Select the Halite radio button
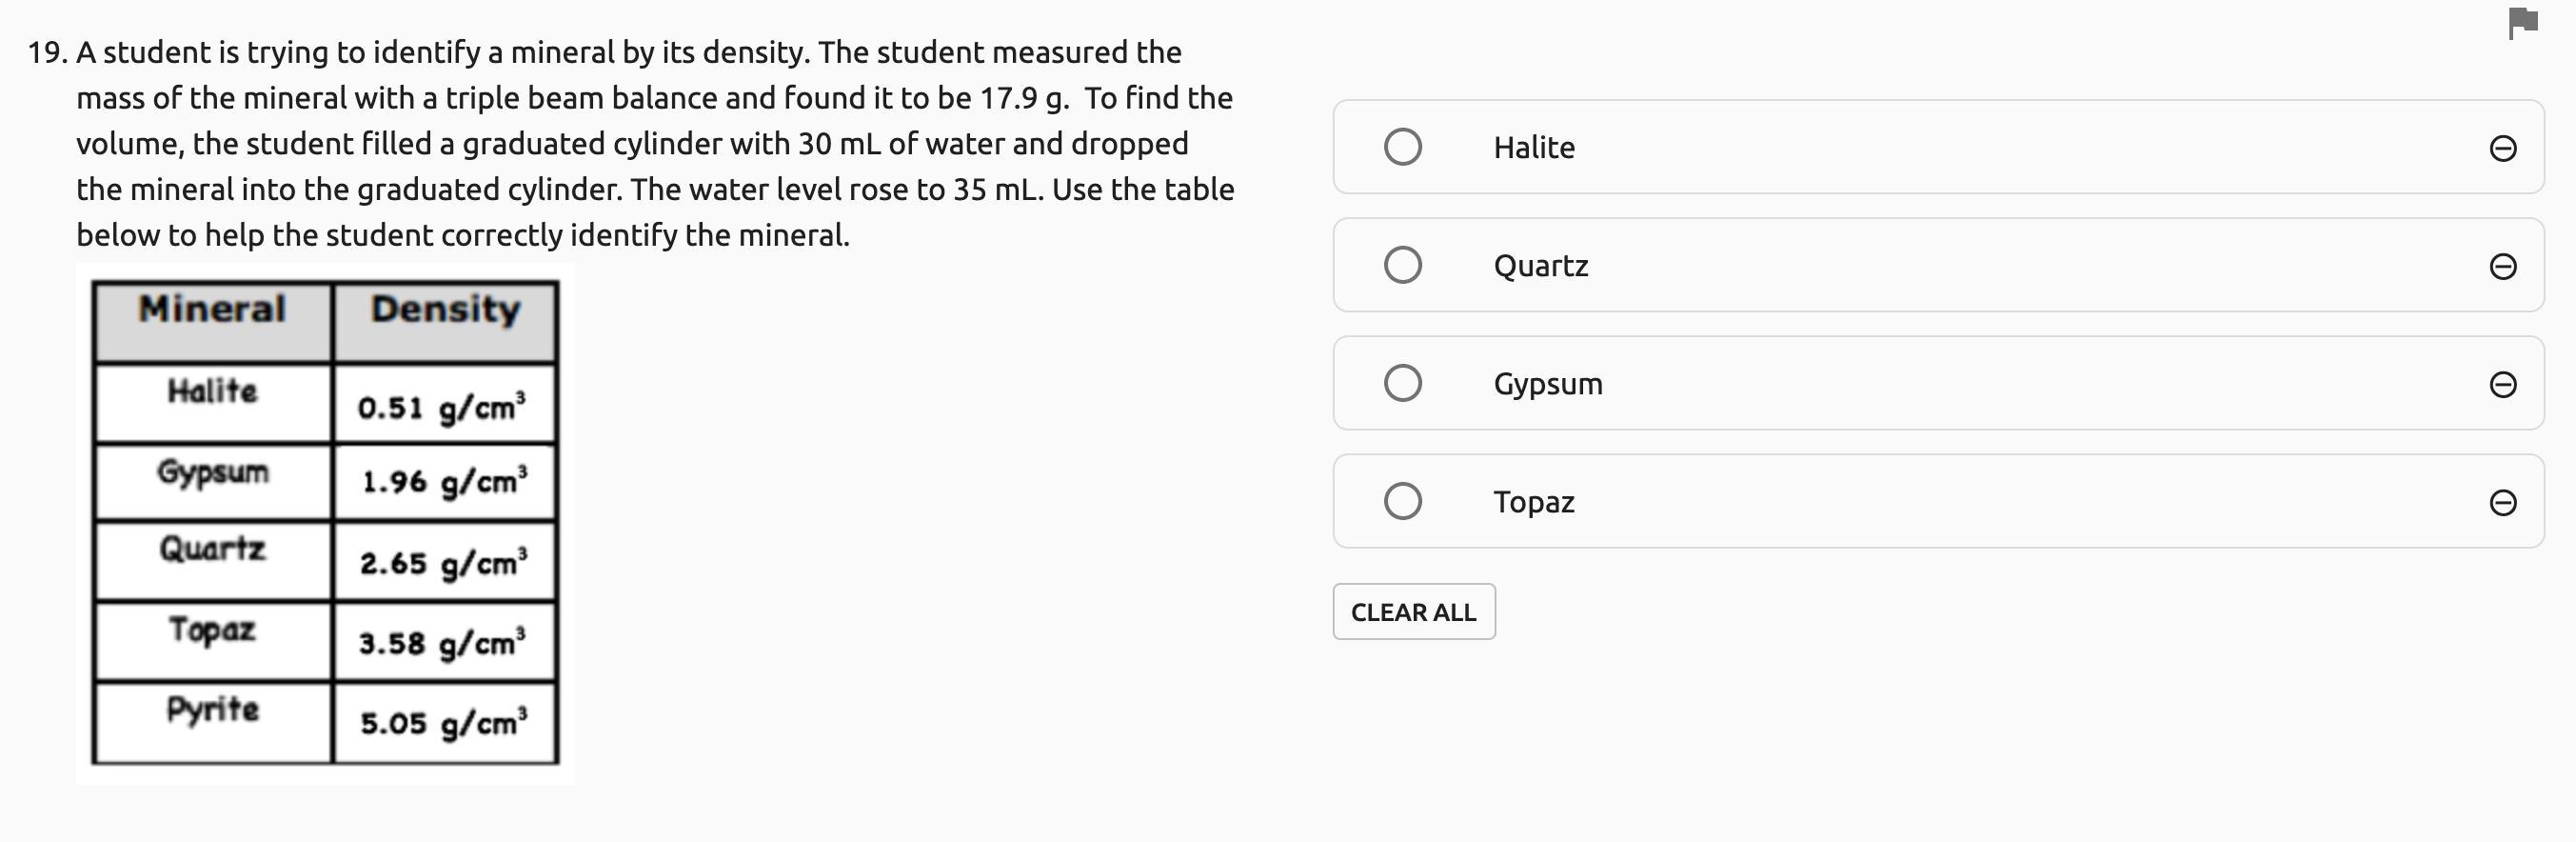Viewport: 2576px width, 842px height. click(x=1402, y=147)
